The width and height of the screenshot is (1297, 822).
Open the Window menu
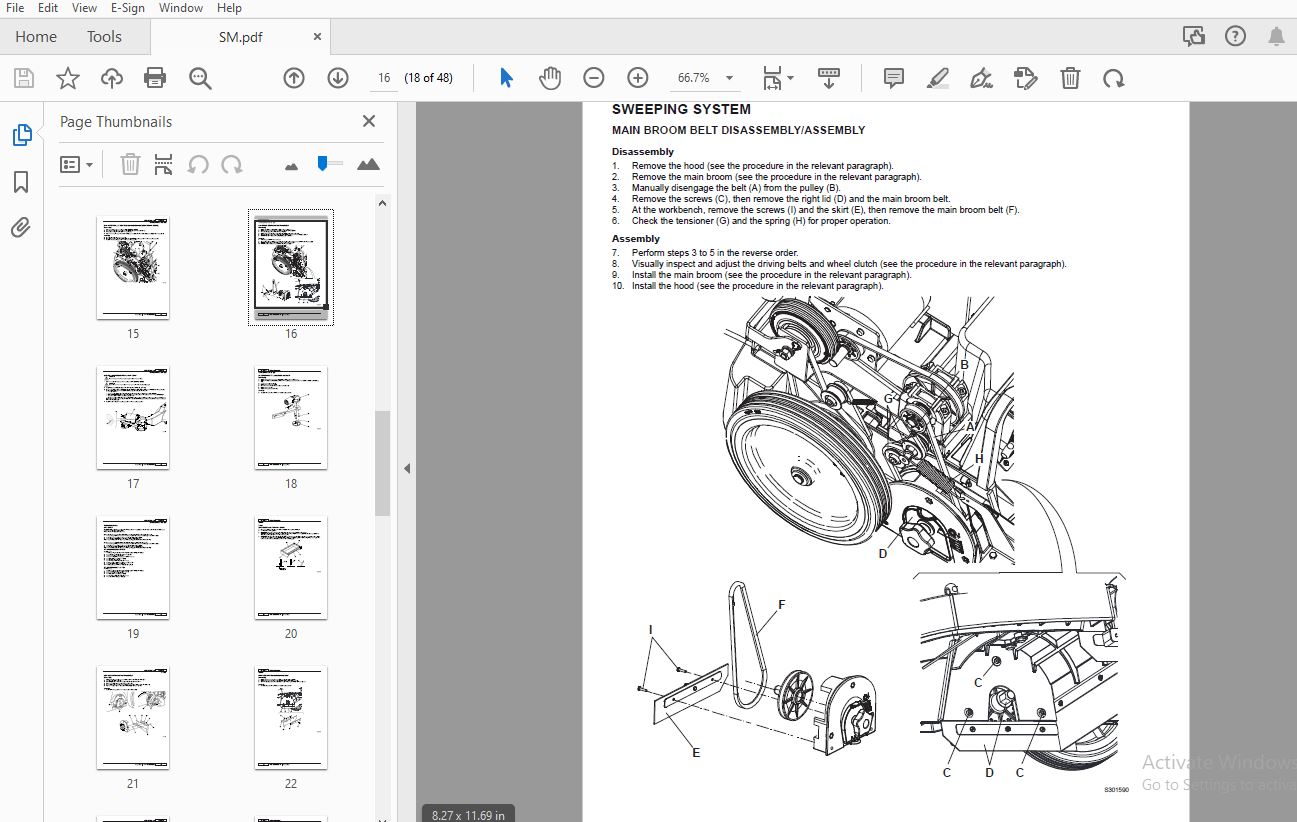[x=181, y=8]
